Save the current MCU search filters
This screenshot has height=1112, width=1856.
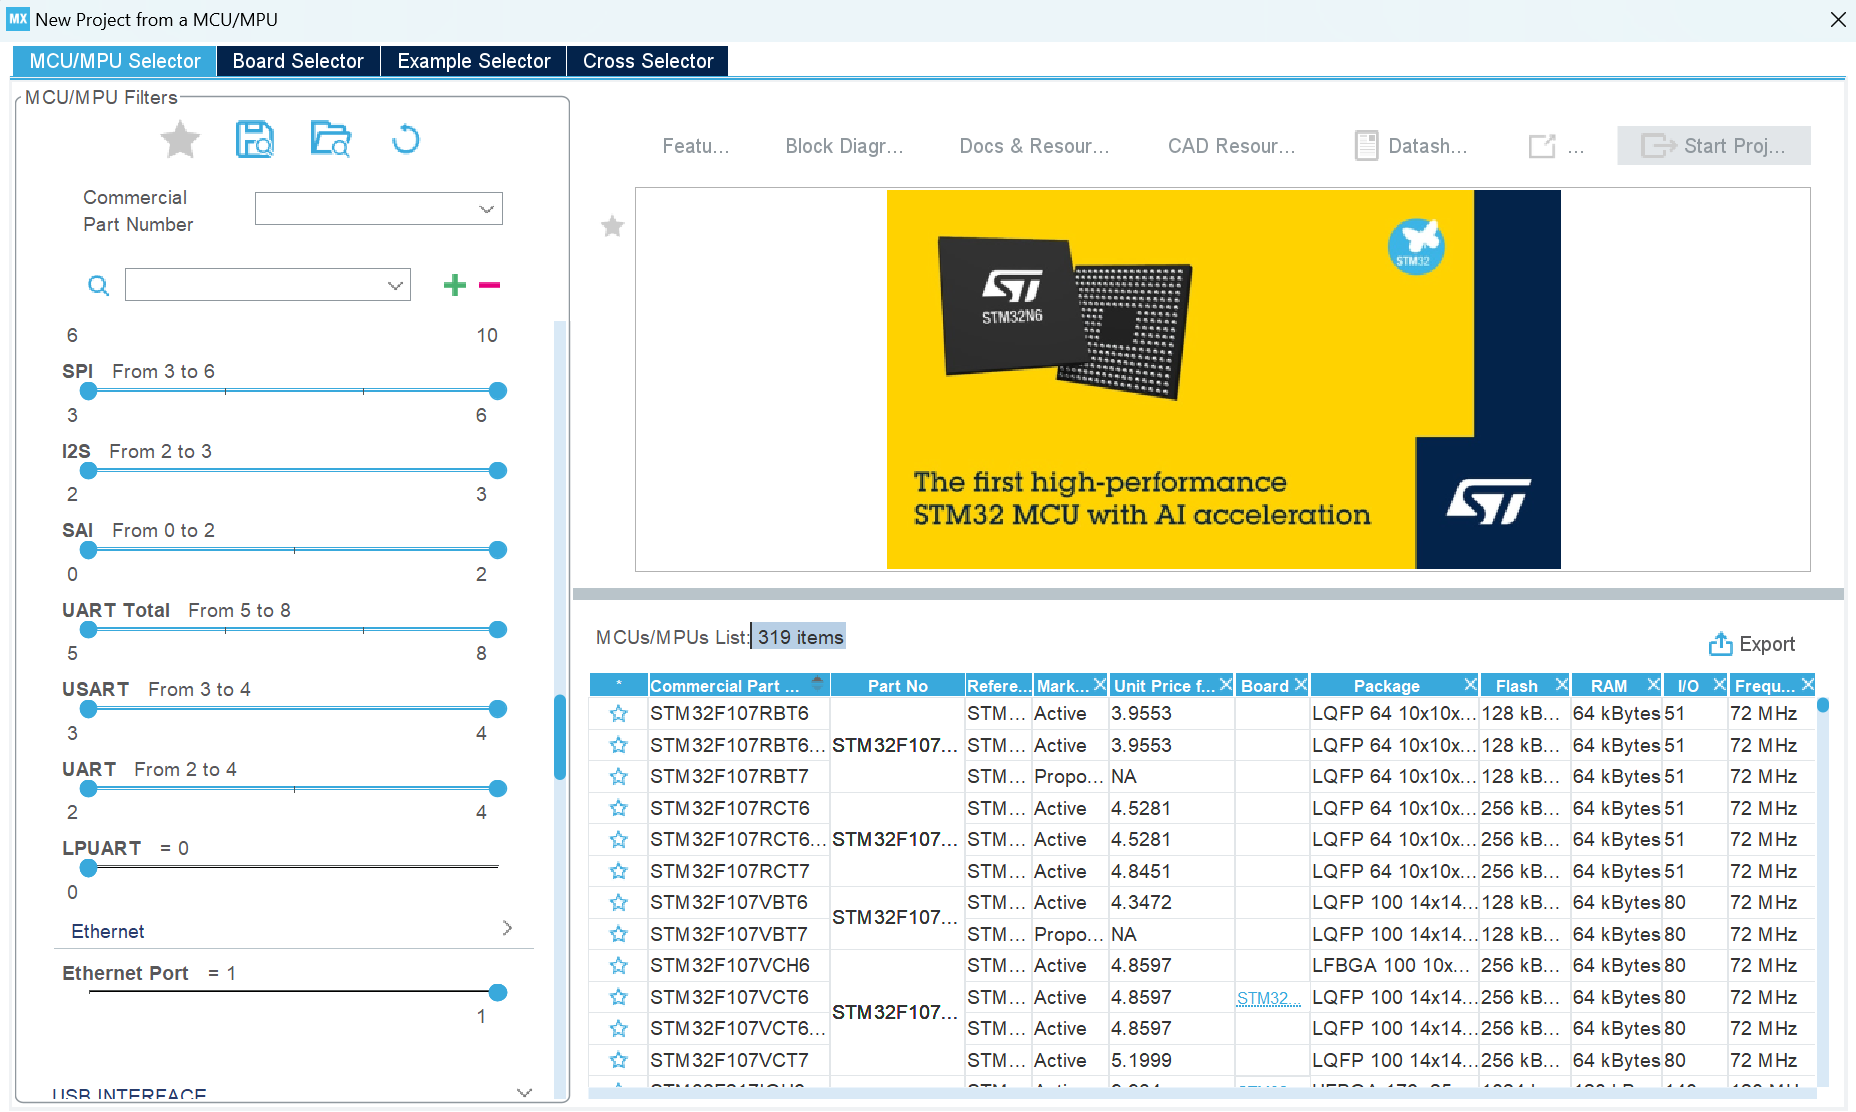click(256, 140)
